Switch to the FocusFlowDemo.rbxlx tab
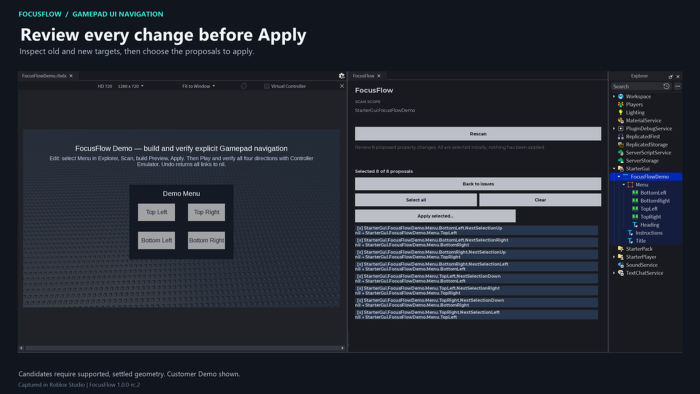 [47, 76]
